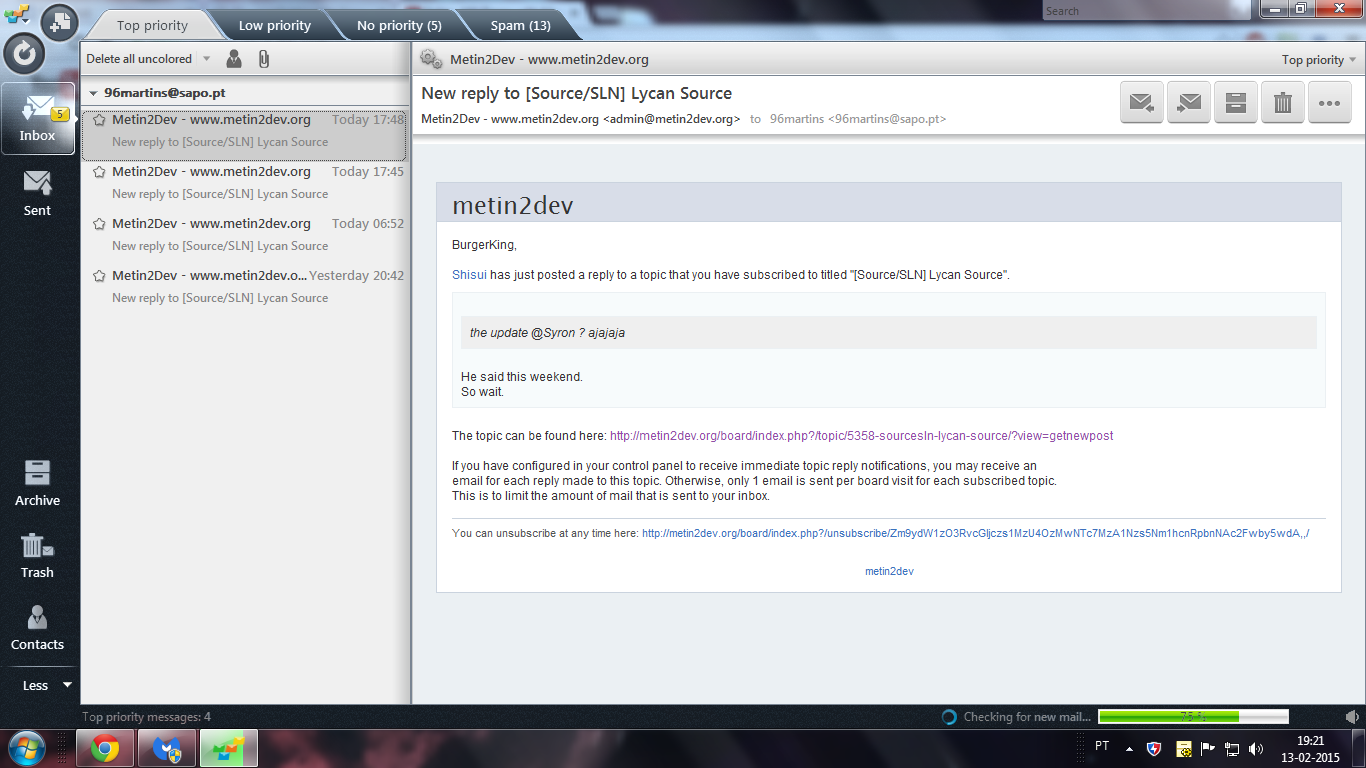Open the colored blocks application menu
Image resolution: width=1366 pixels, height=768 pixels.
pyautogui.click(x=16, y=15)
